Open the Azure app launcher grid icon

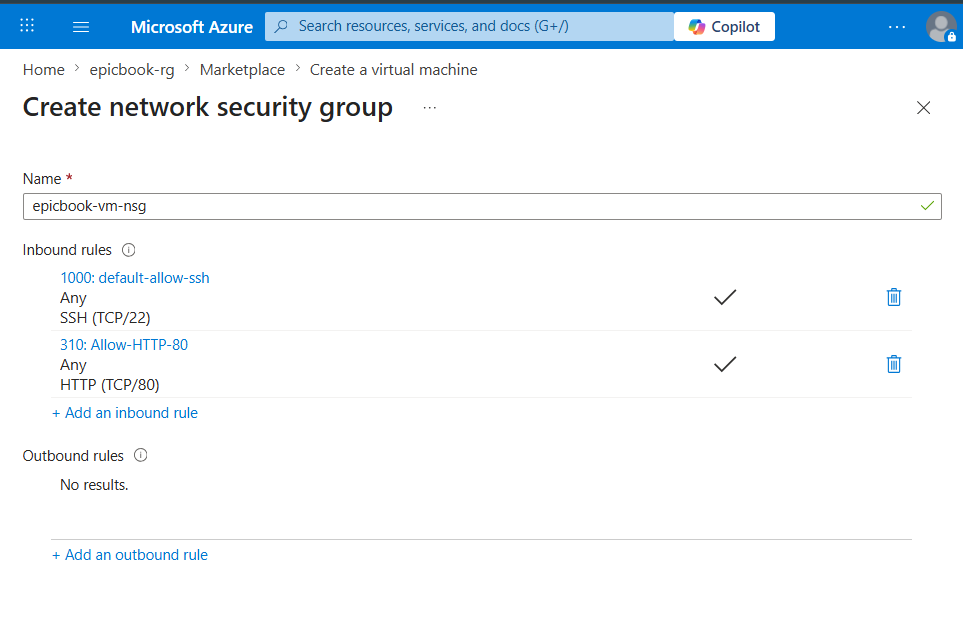point(27,26)
